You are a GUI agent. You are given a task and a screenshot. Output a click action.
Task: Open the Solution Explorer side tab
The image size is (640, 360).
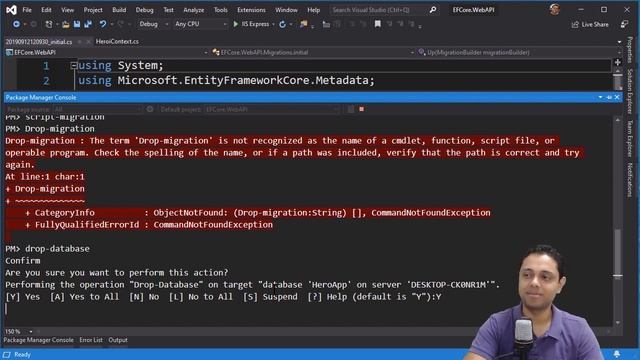630,91
